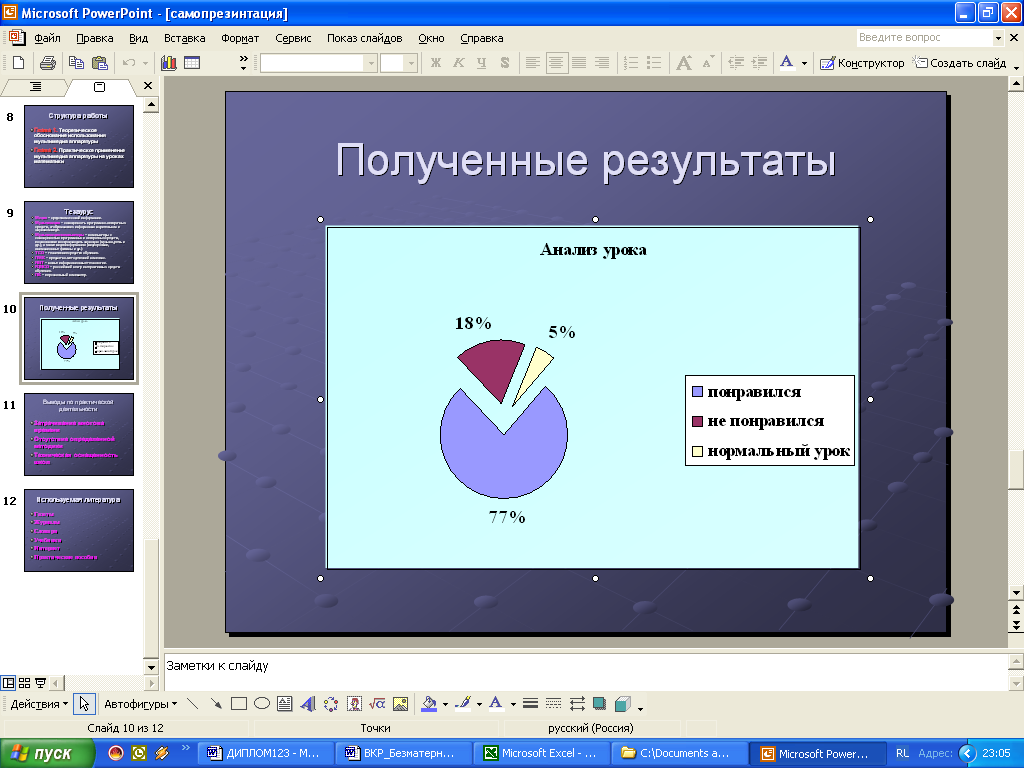The image size is (1024, 768).
Task: Select slide 11 thumbnail
Action: [79, 434]
